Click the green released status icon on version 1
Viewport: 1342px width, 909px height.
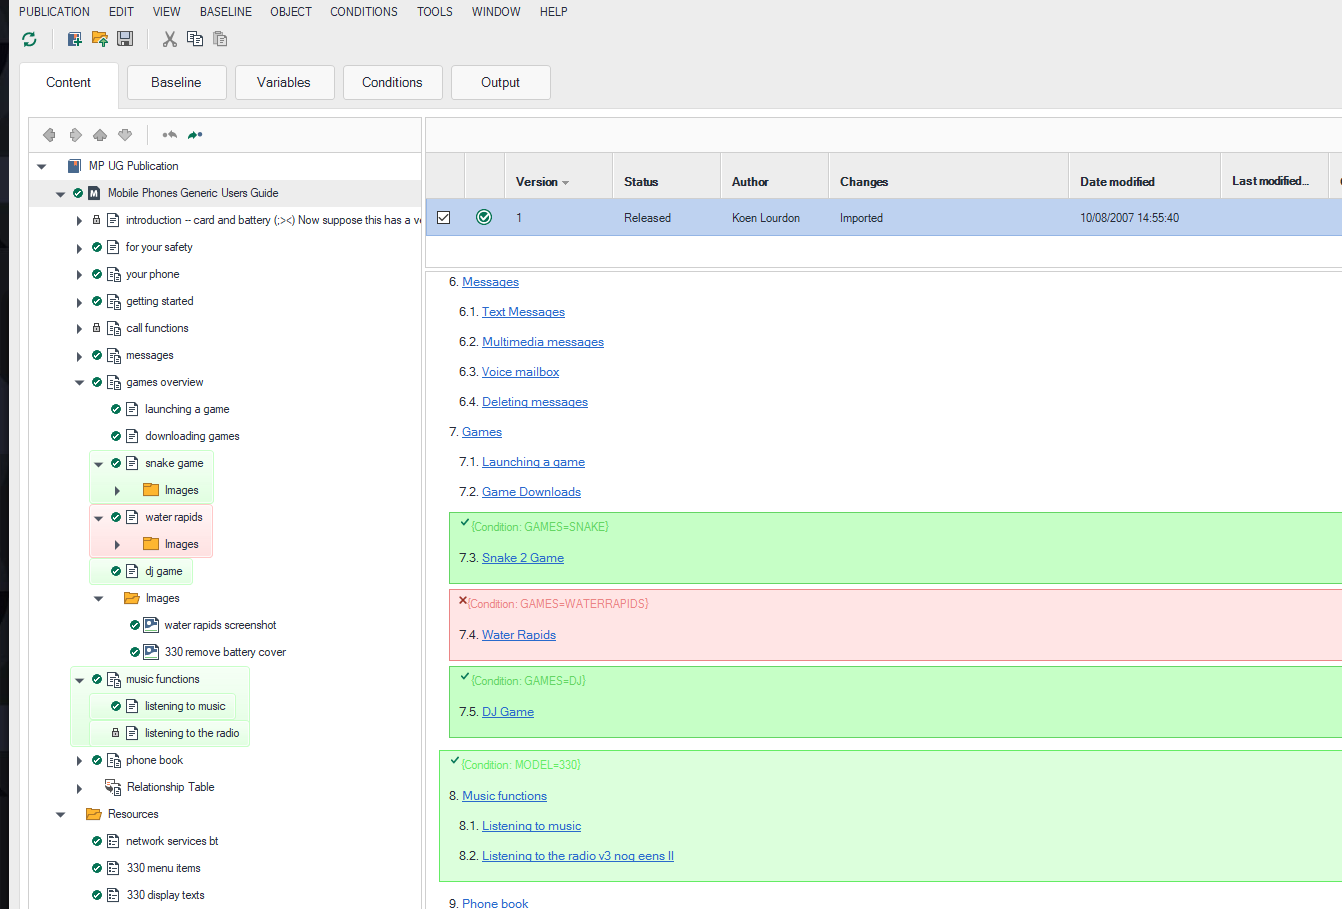pyautogui.click(x=484, y=216)
